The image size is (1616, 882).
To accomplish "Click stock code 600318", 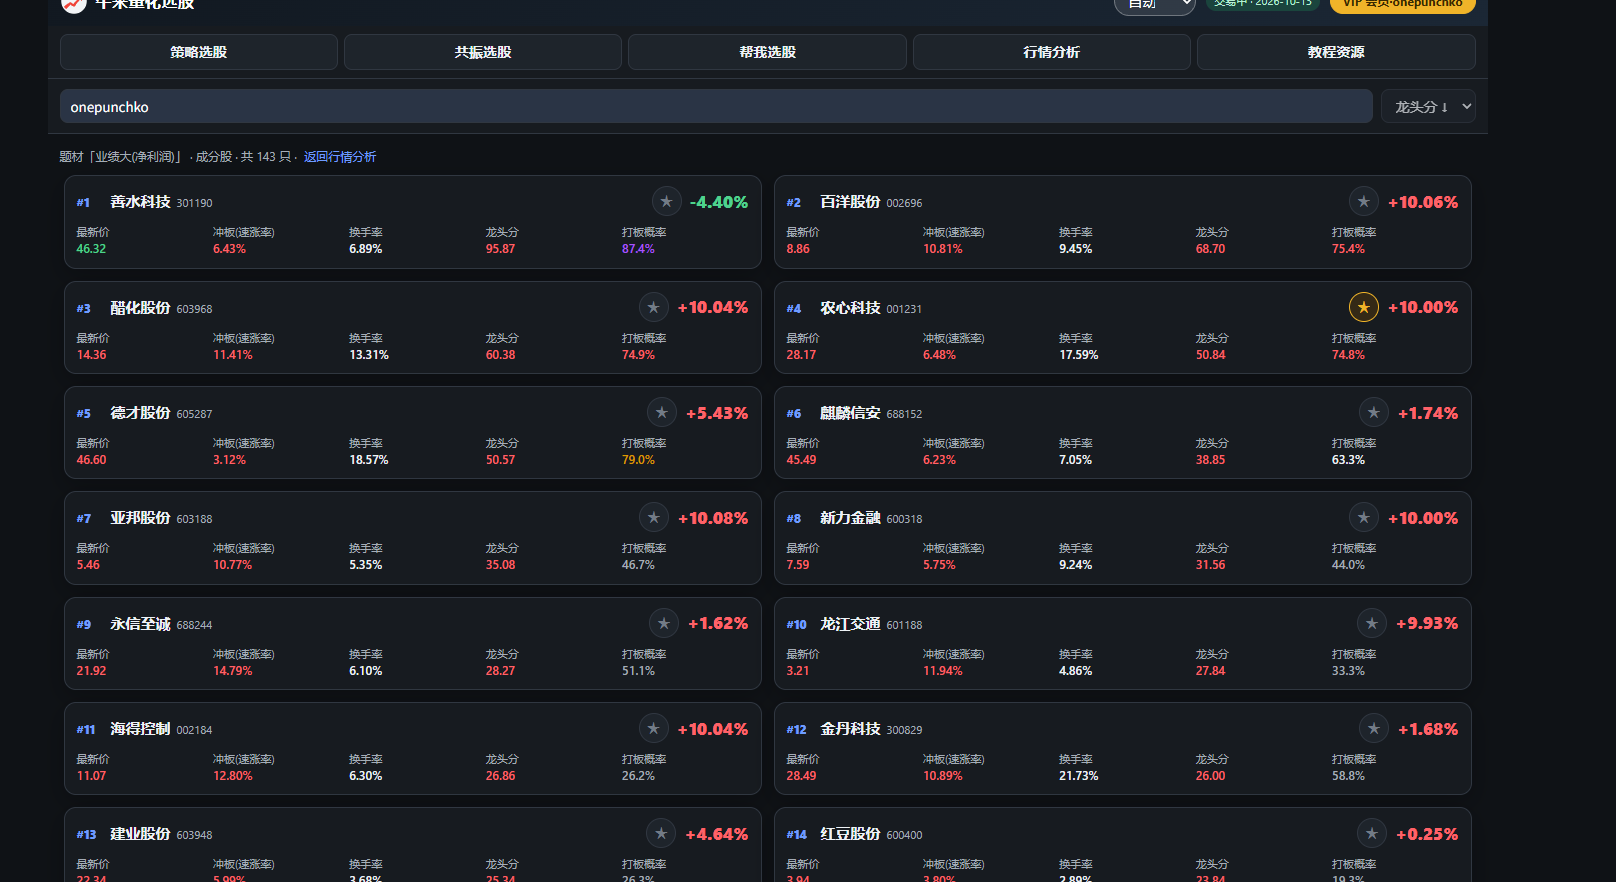I will (x=904, y=519).
